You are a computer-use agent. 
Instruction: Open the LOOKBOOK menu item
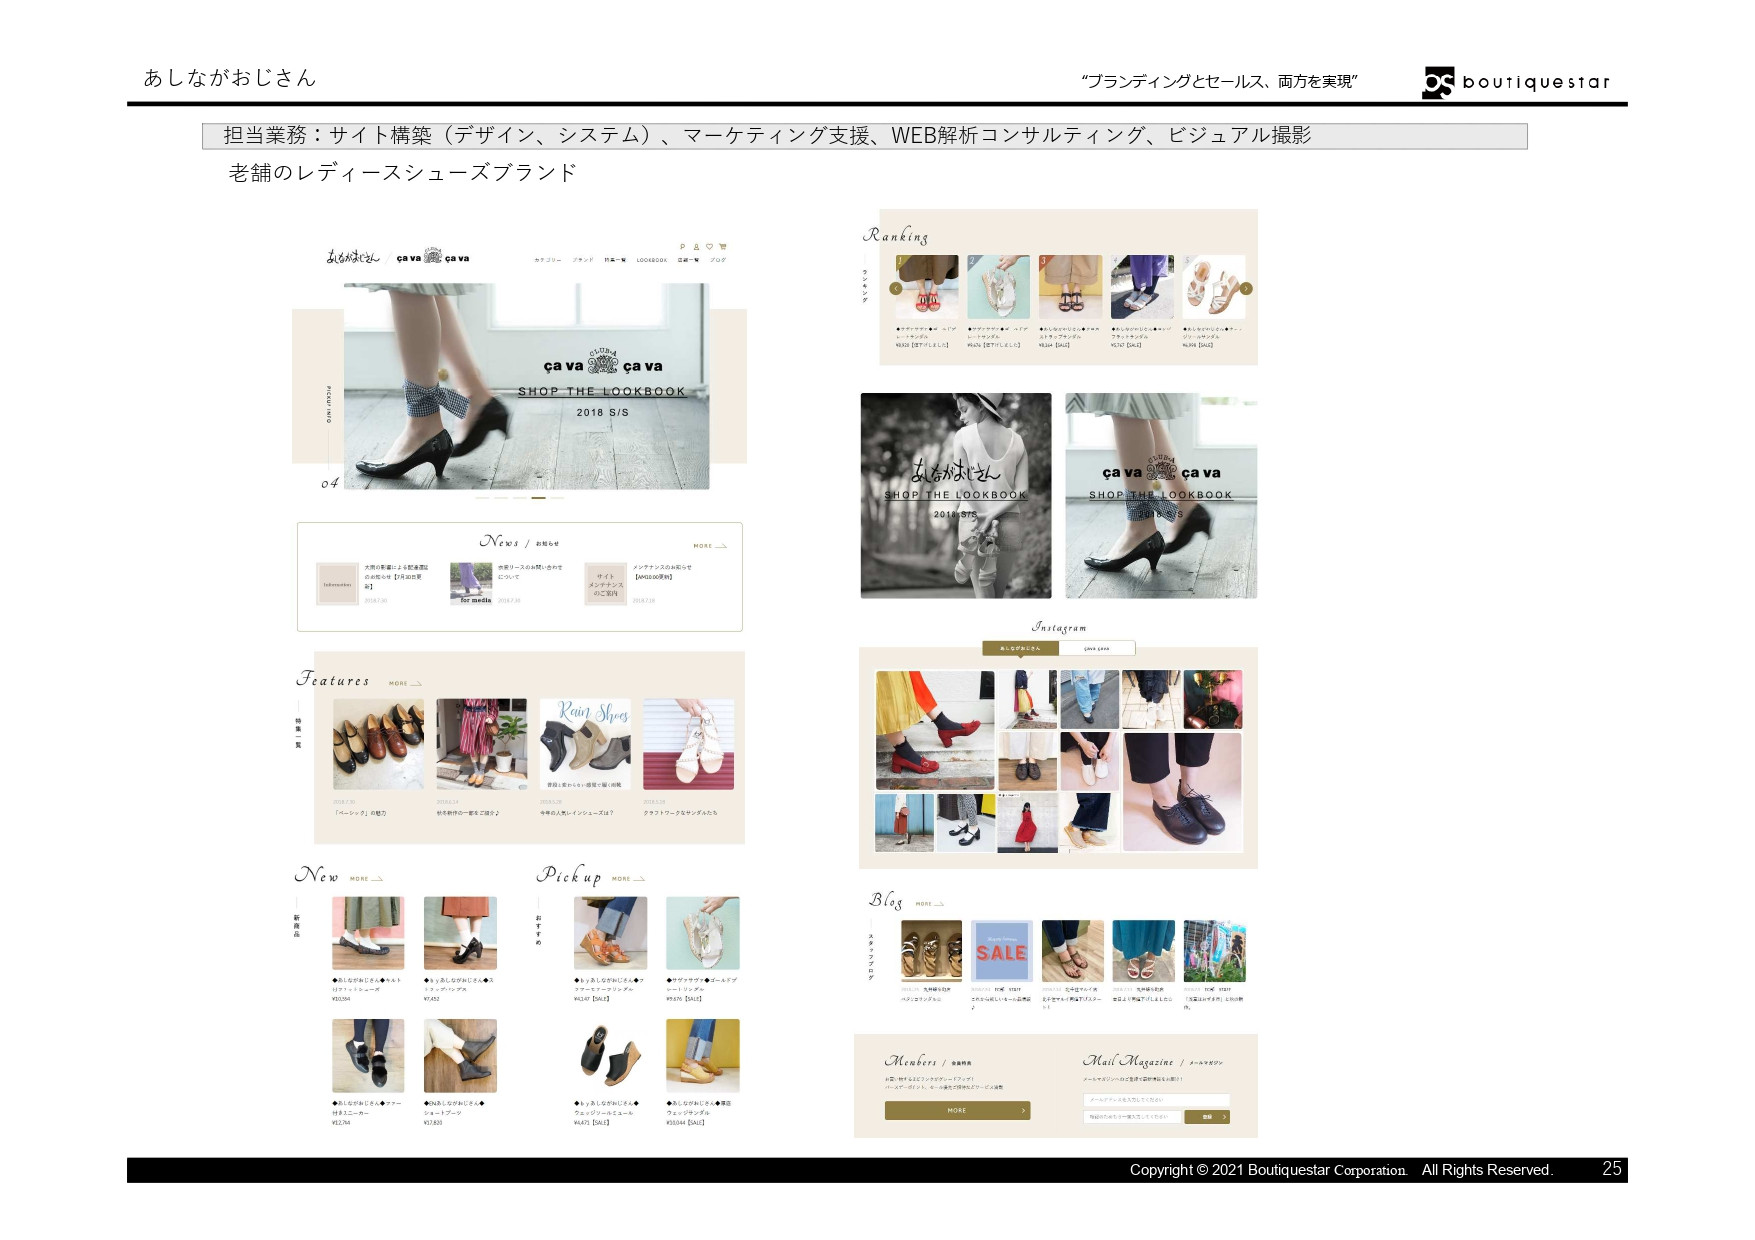pyautogui.click(x=651, y=259)
